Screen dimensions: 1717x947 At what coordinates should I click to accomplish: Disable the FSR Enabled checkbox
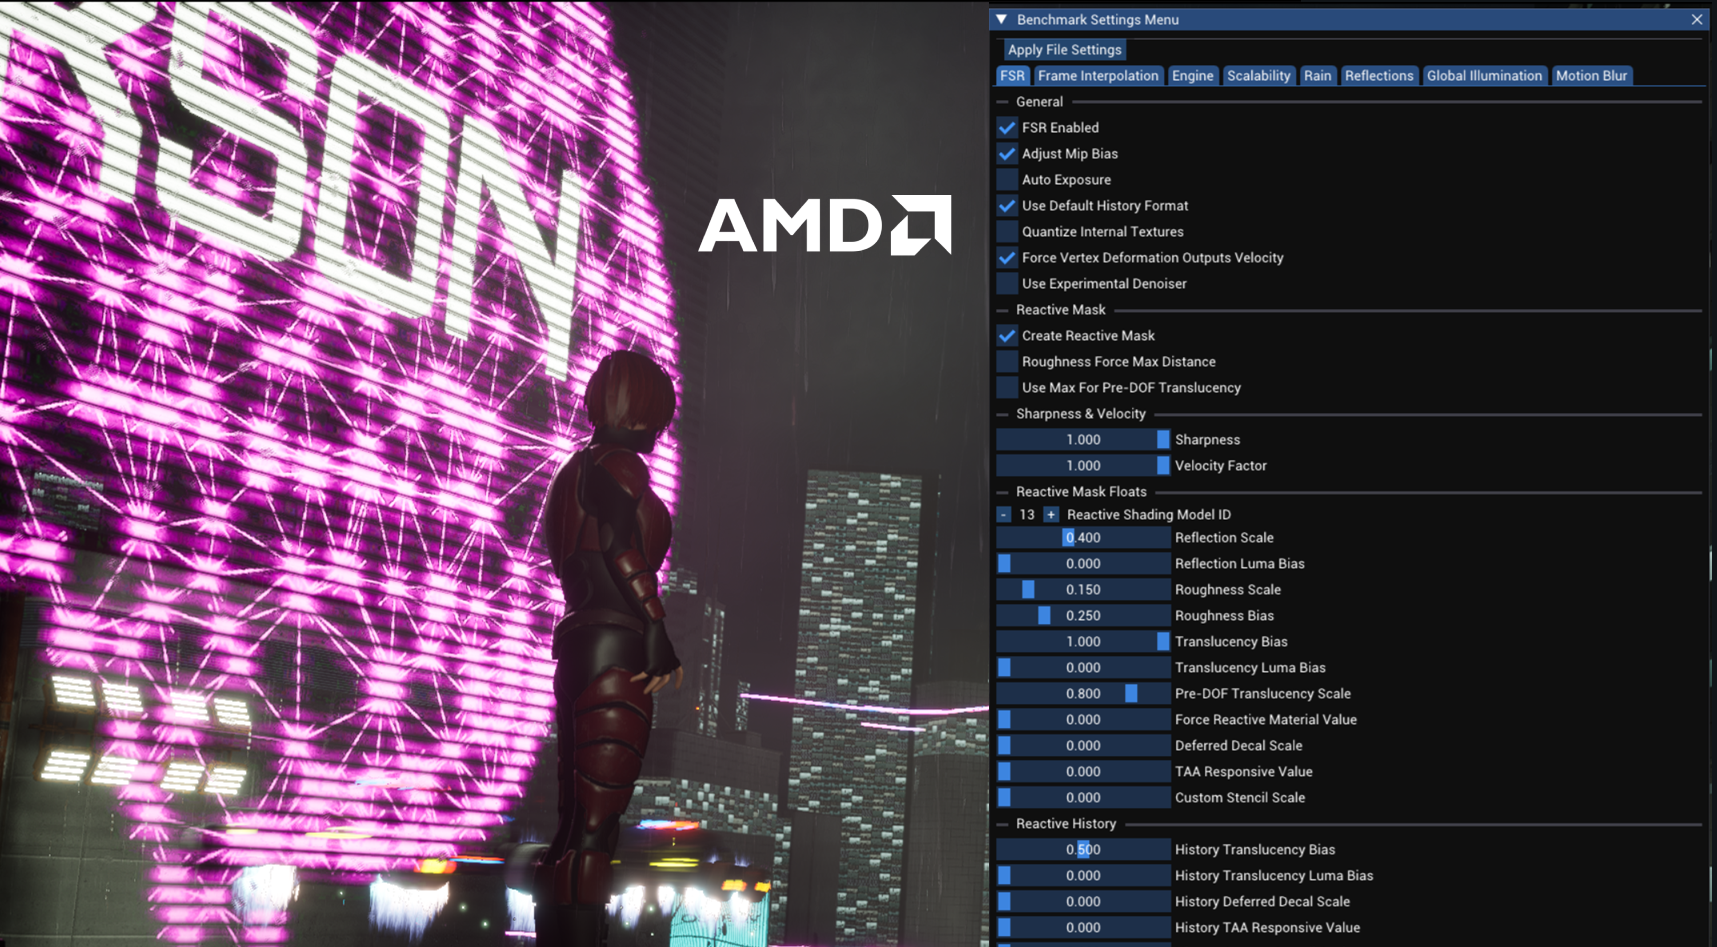tap(1007, 127)
